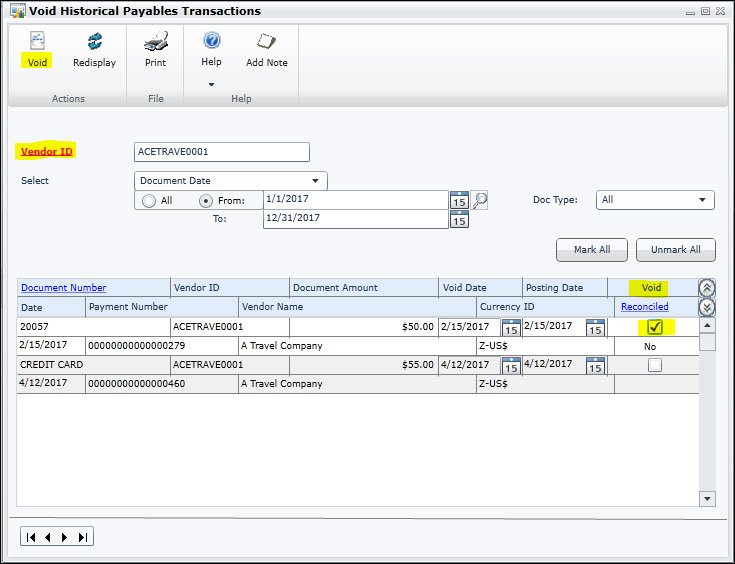735x564 pixels.
Task: Click the Redisplay icon
Action: (95, 41)
